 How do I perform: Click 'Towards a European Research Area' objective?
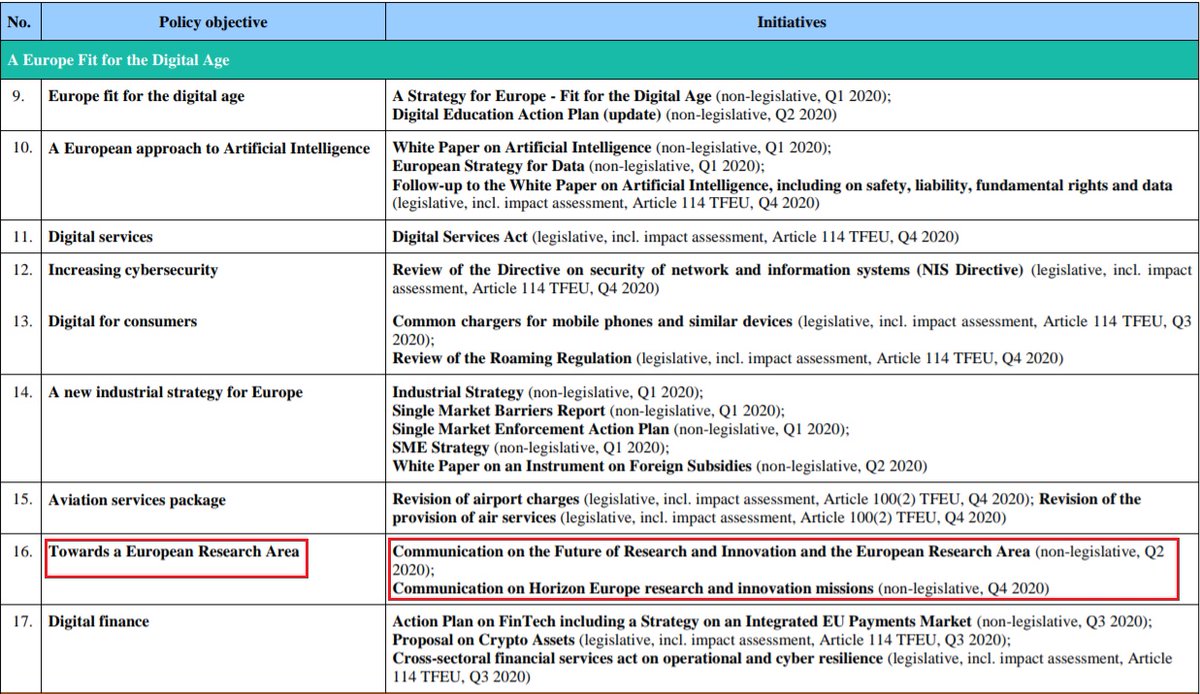pyautogui.click(x=174, y=550)
